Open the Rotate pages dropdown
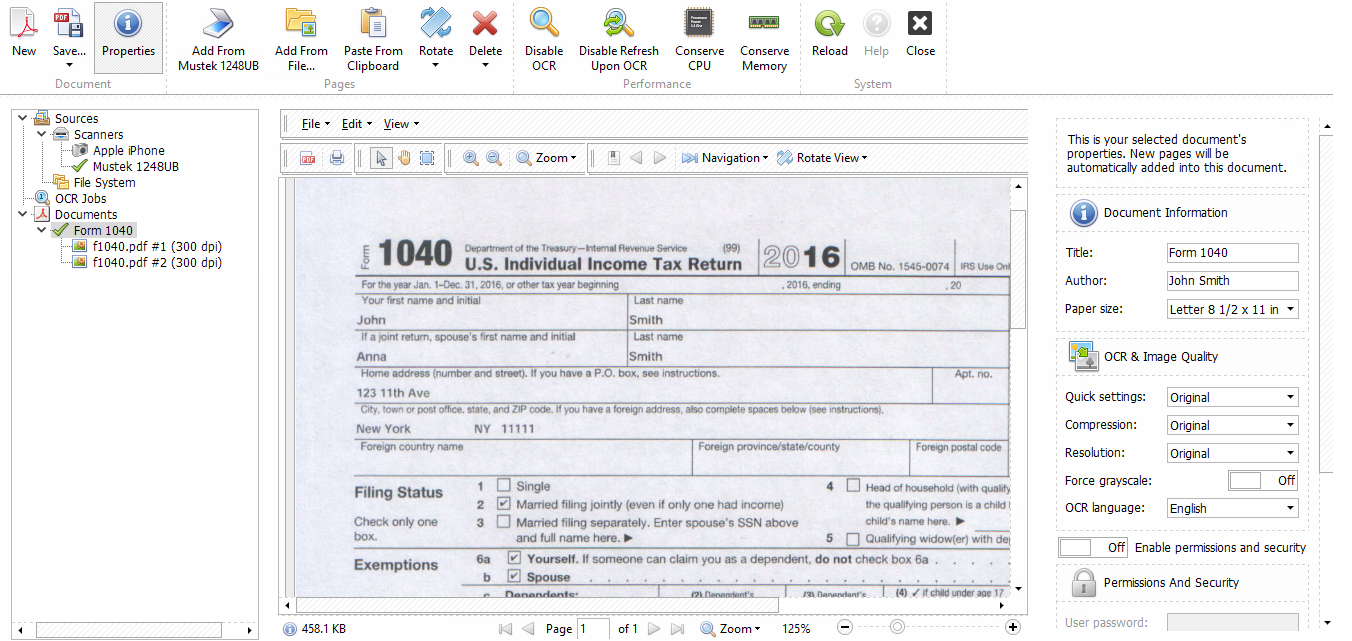Screen dimensions: 1352x641 click(x=436, y=65)
